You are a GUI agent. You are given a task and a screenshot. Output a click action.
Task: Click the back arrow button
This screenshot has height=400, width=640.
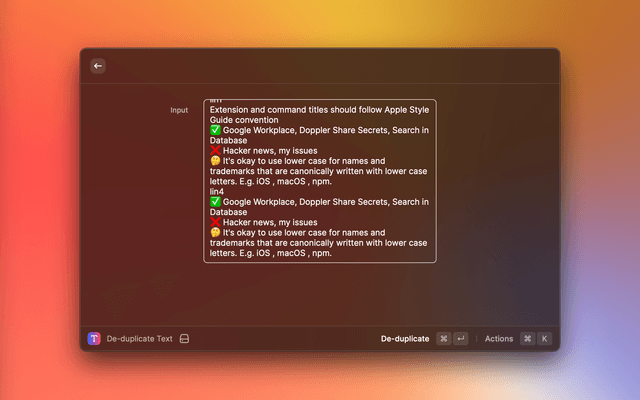pos(98,66)
